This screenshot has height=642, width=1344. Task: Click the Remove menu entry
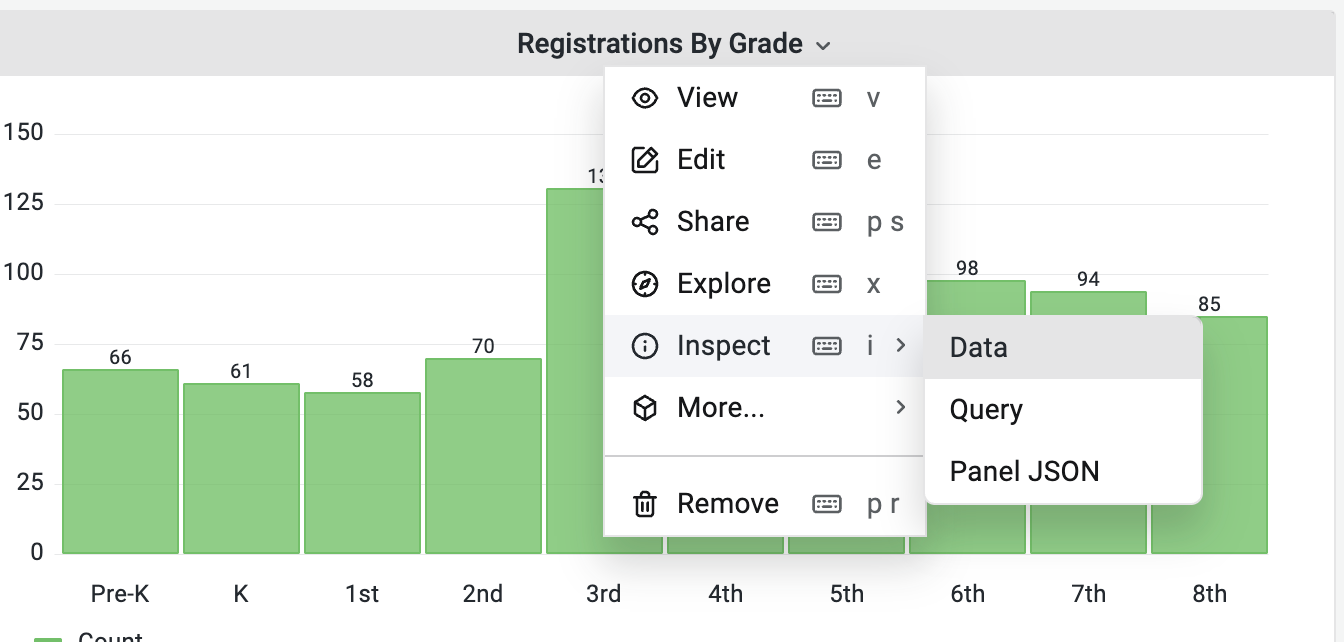coord(727,504)
